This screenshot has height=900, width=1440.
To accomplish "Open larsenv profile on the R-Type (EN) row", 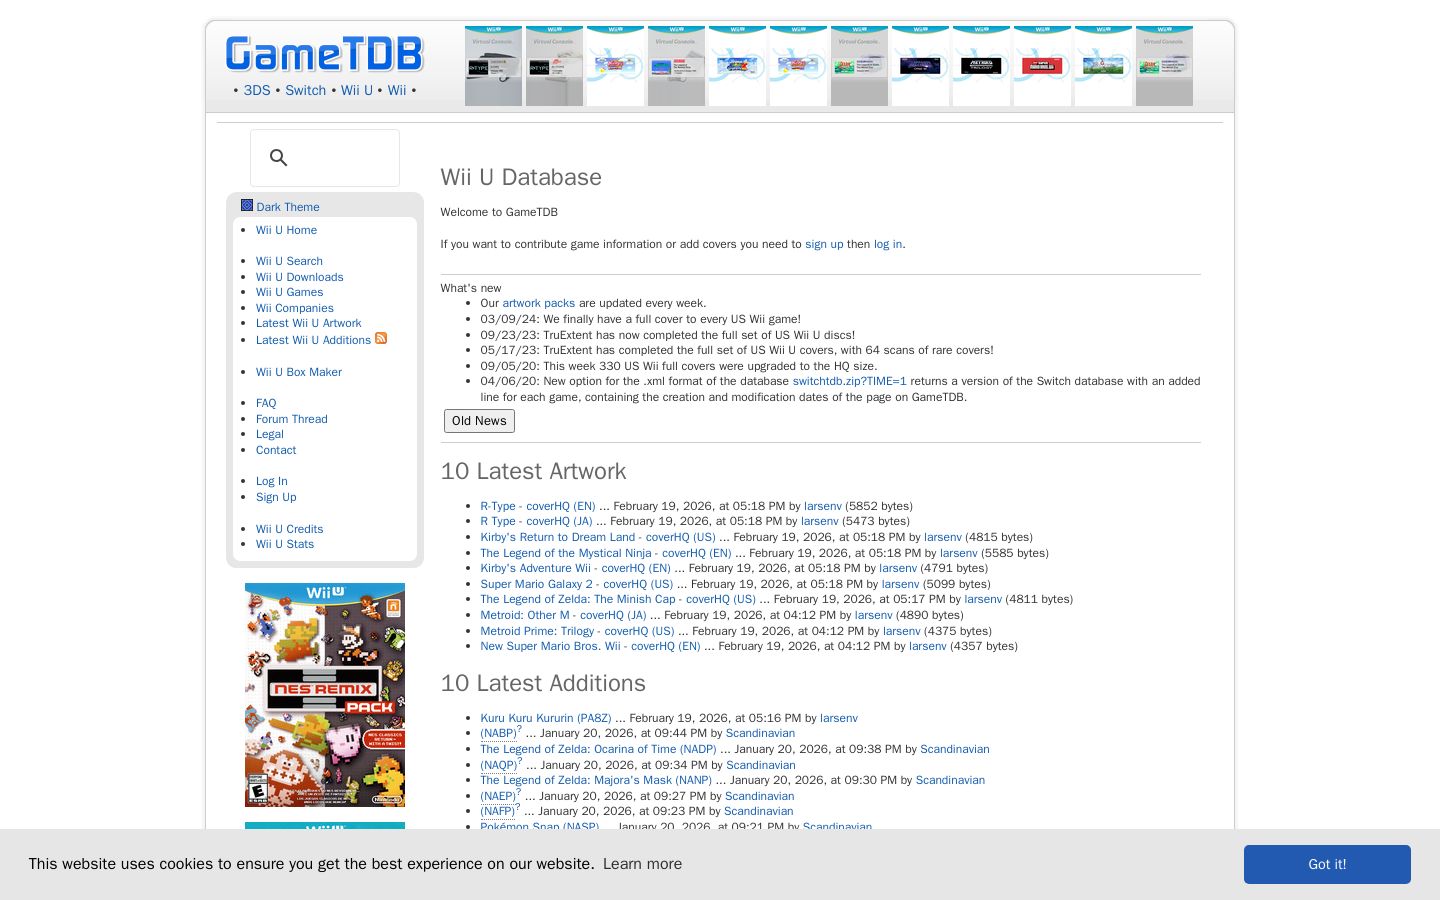I will 823,506.
